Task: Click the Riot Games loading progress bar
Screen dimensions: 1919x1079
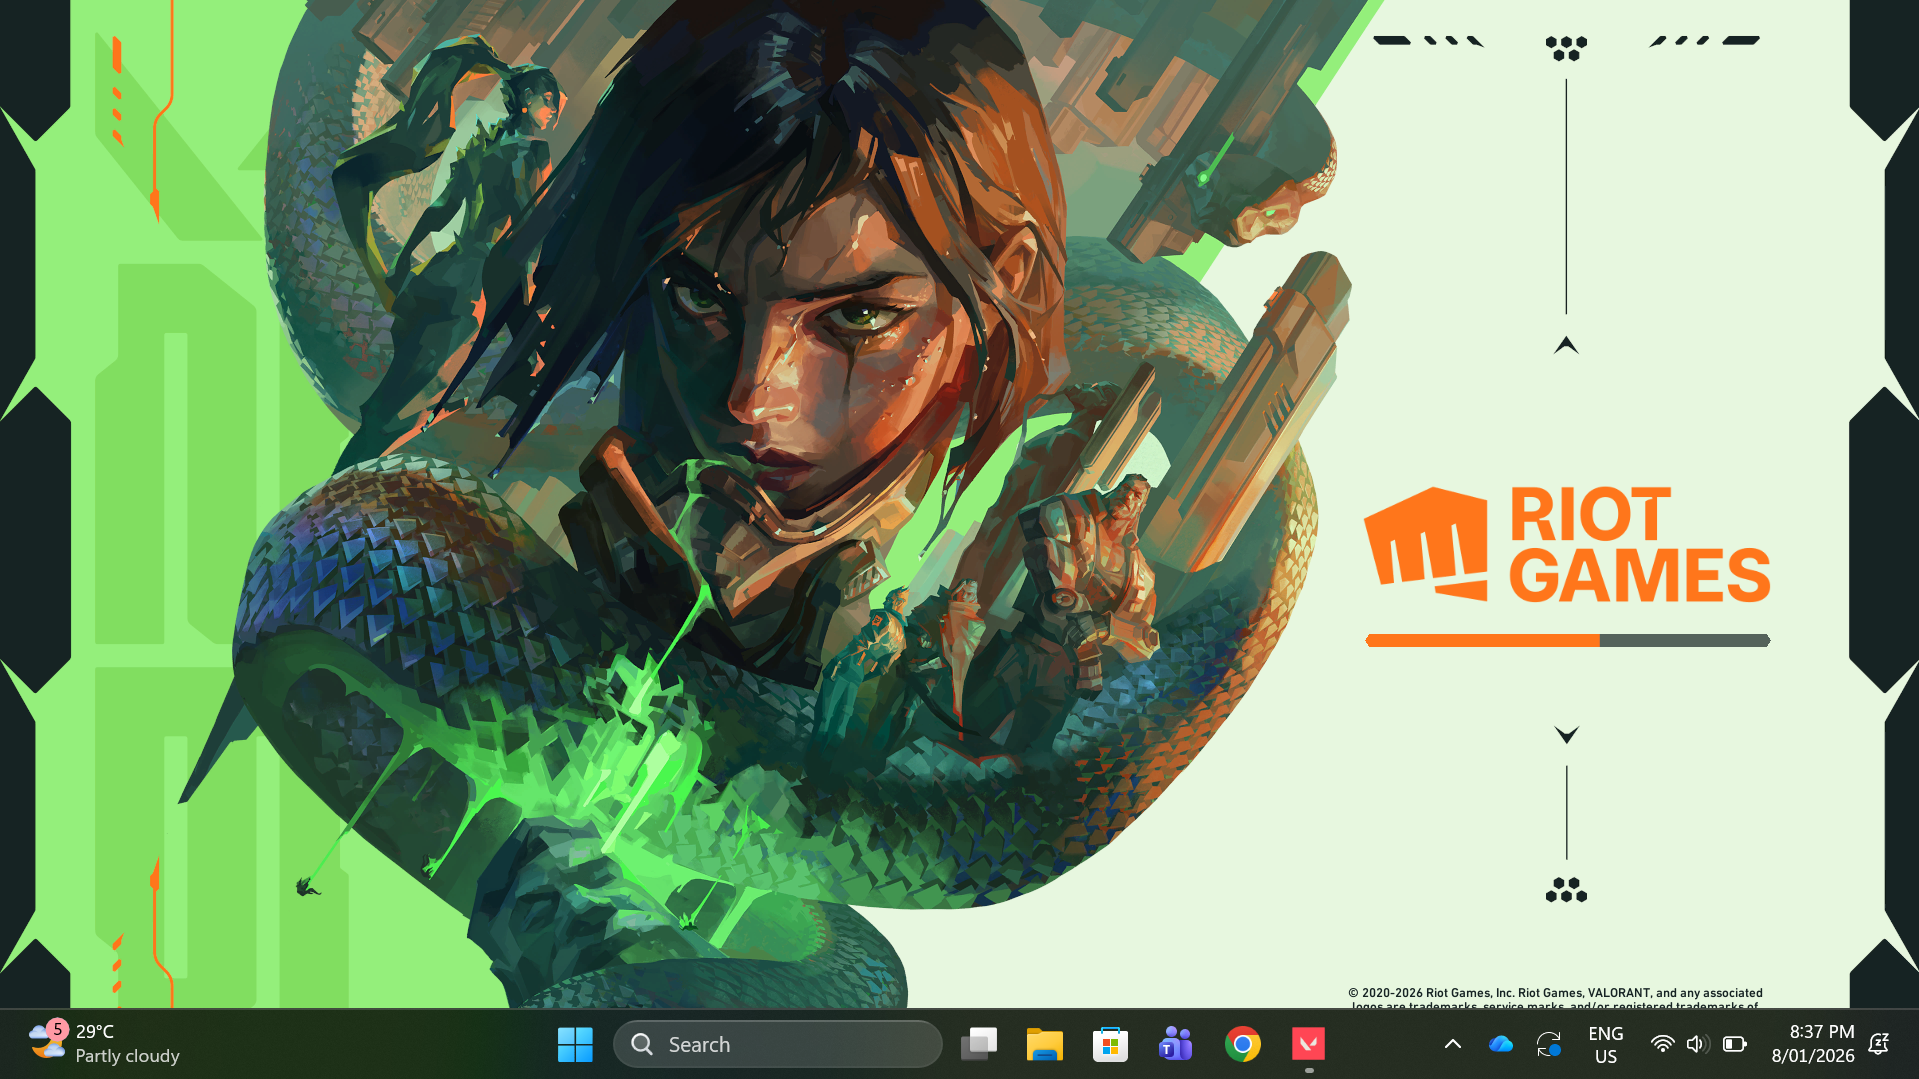Action: coord(1566,641)
